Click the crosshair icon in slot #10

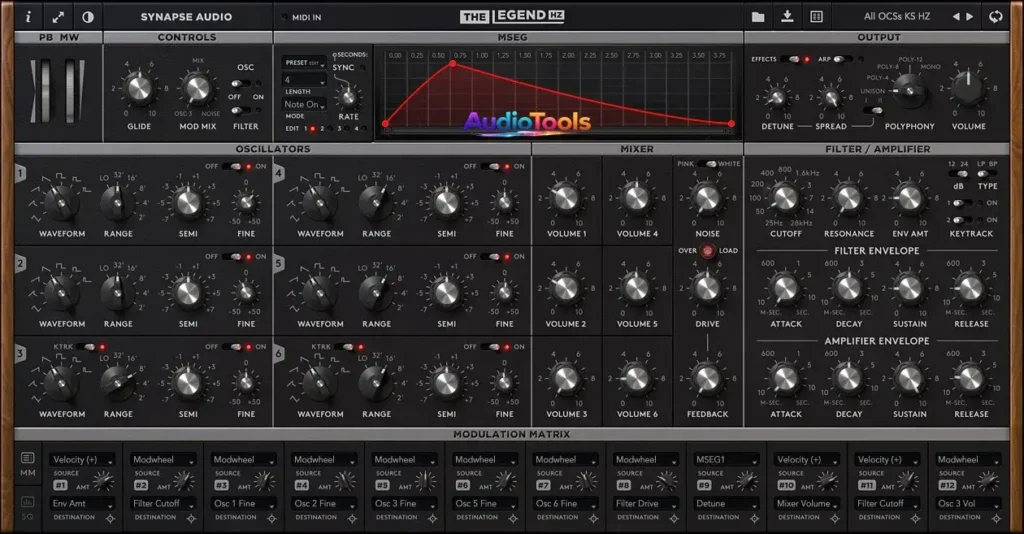pyautogui.click(x=835, y=519)
